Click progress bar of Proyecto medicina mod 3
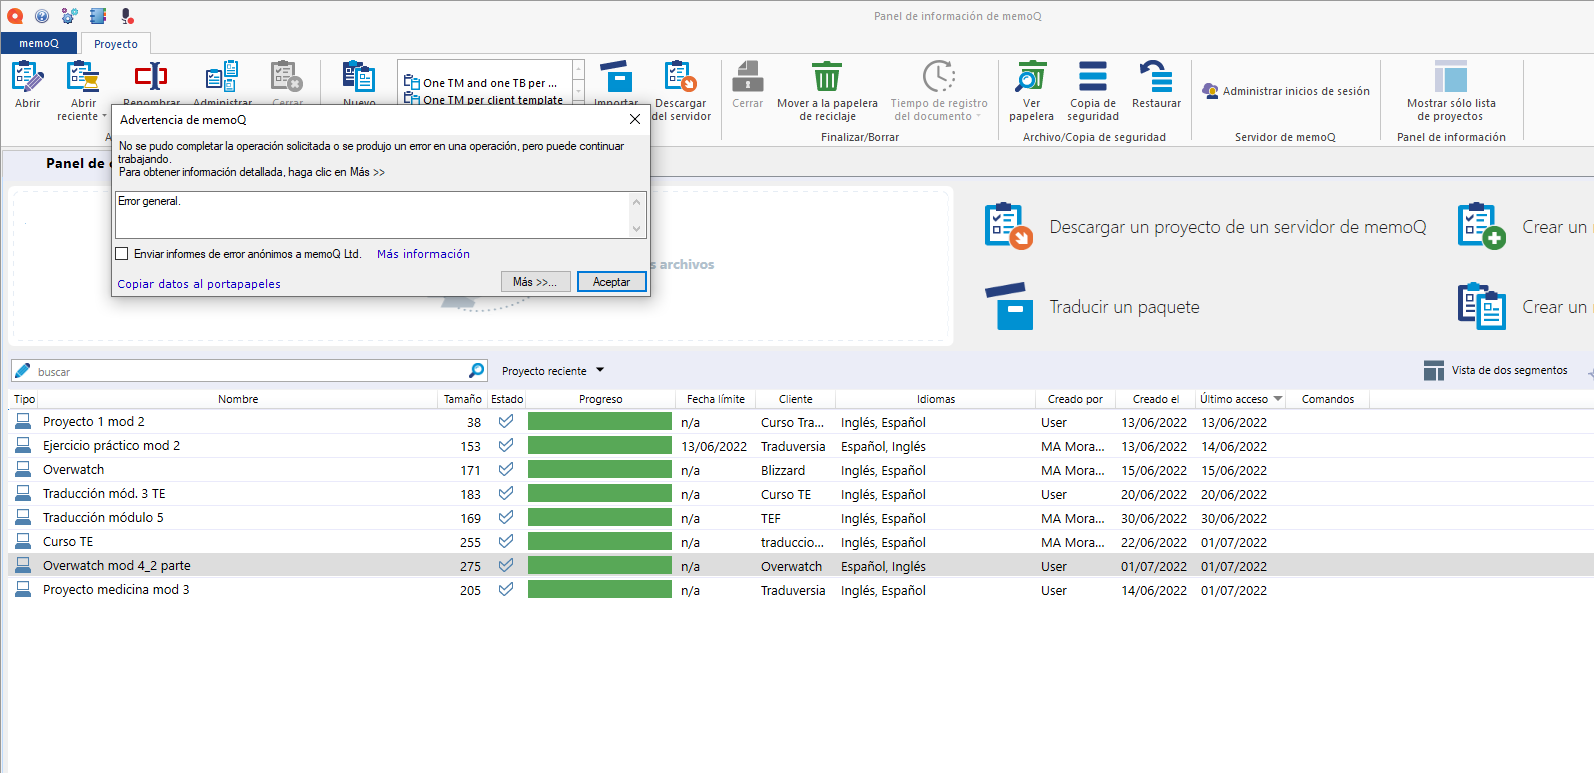 tap(599, 590)
